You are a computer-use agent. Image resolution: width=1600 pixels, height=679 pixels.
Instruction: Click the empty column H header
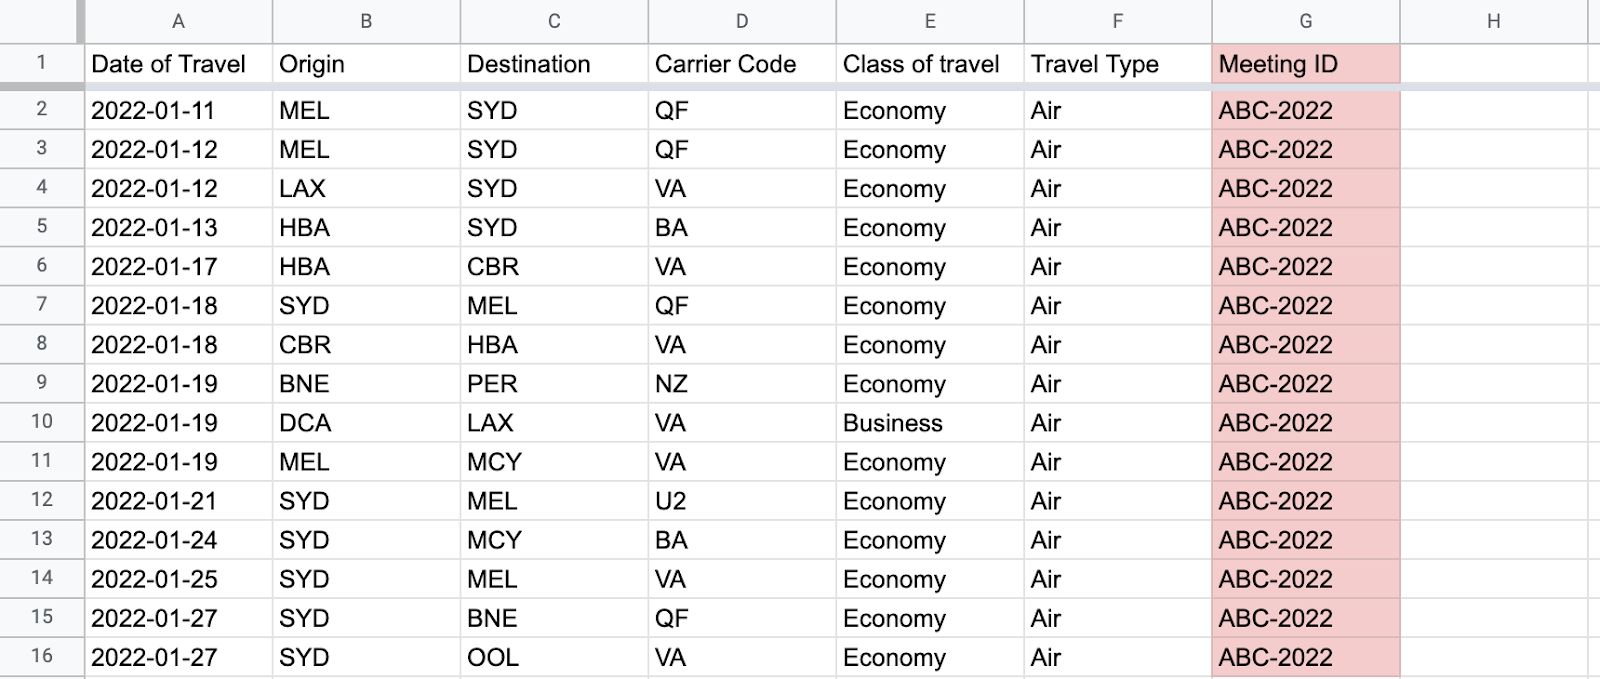[1493, 21]
